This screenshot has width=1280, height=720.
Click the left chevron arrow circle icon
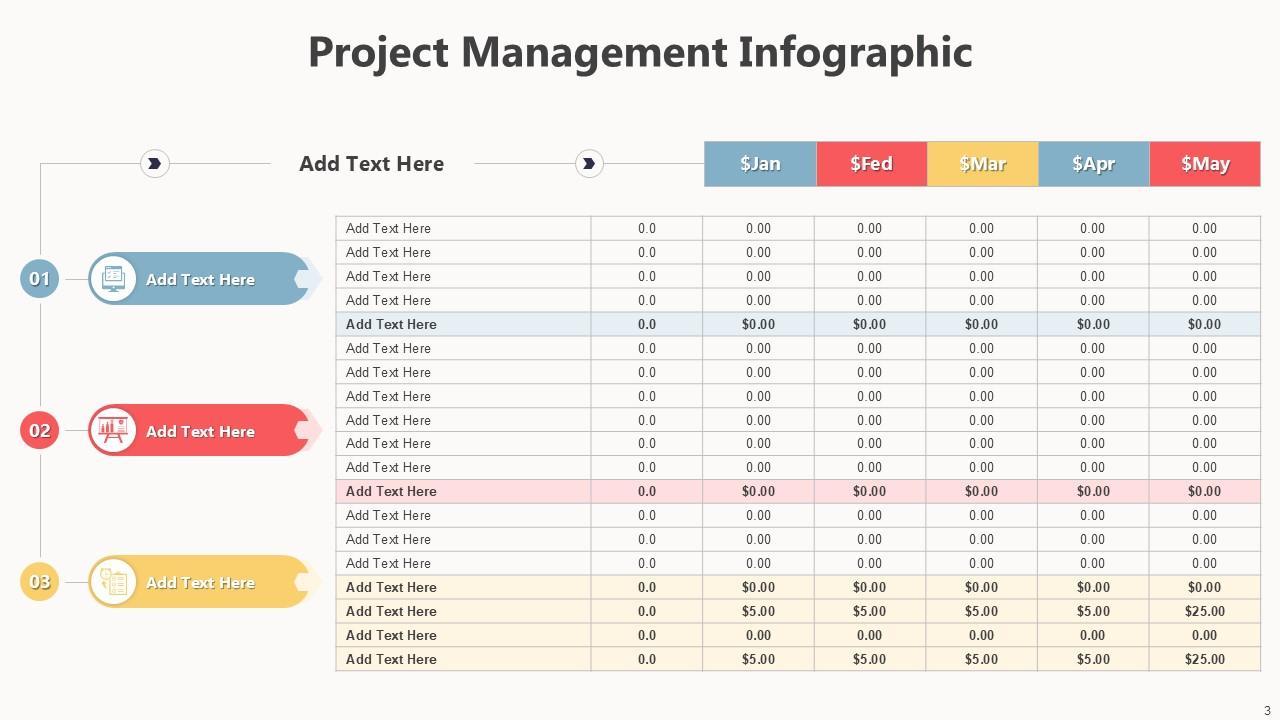(155, 163)
